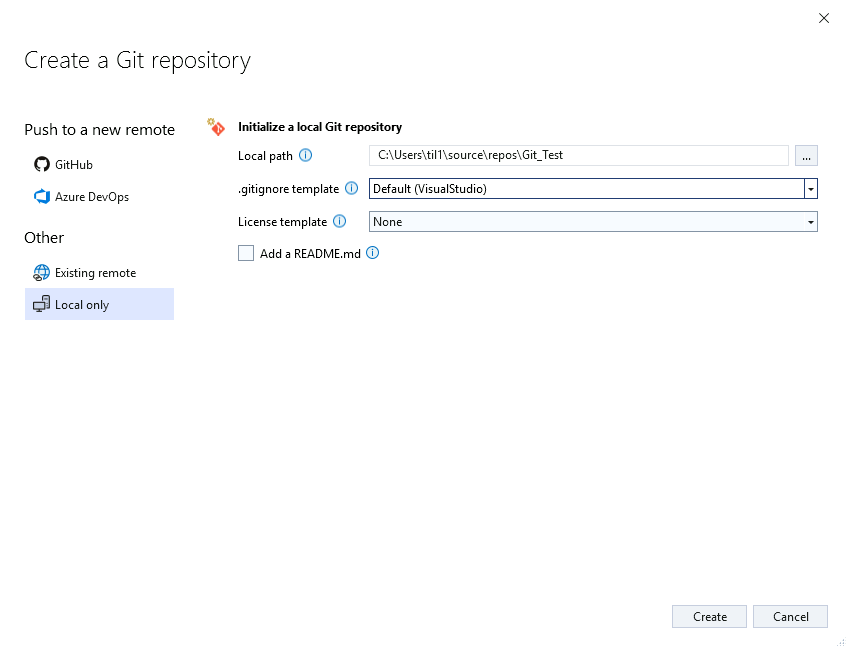Click the Existing remote globe icon

click(x=42, y=273)
